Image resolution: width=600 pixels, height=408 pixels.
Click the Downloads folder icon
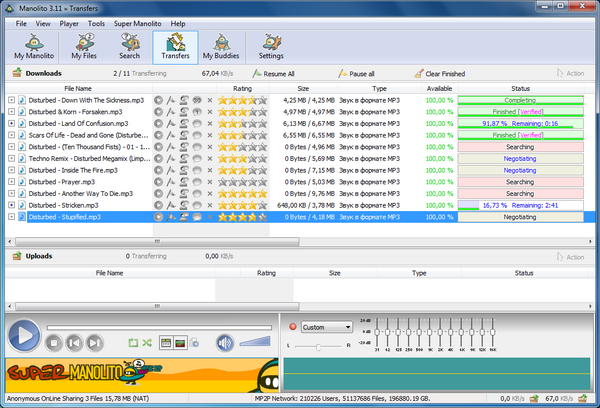coord(17,73)
